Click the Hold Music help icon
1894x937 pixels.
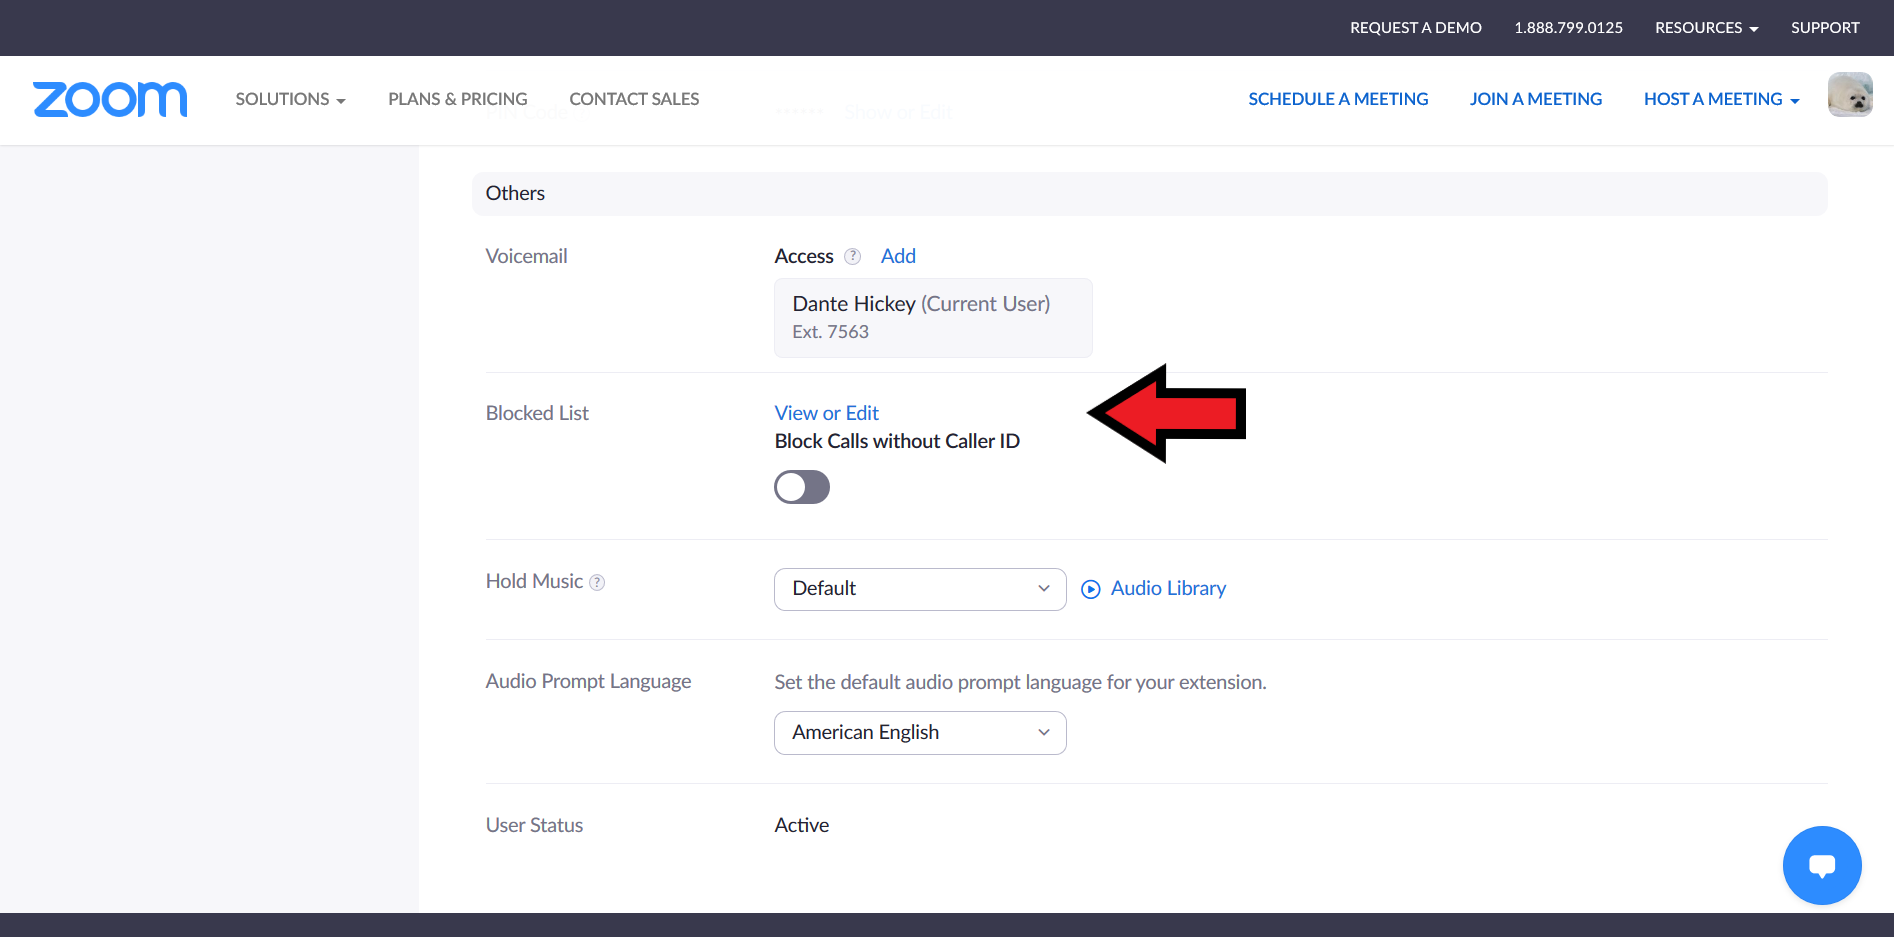597,583
